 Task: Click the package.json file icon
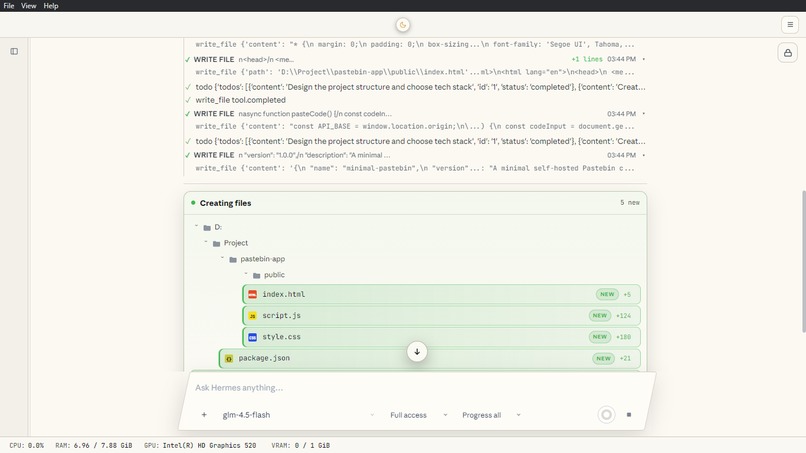(x=229, y=358)
